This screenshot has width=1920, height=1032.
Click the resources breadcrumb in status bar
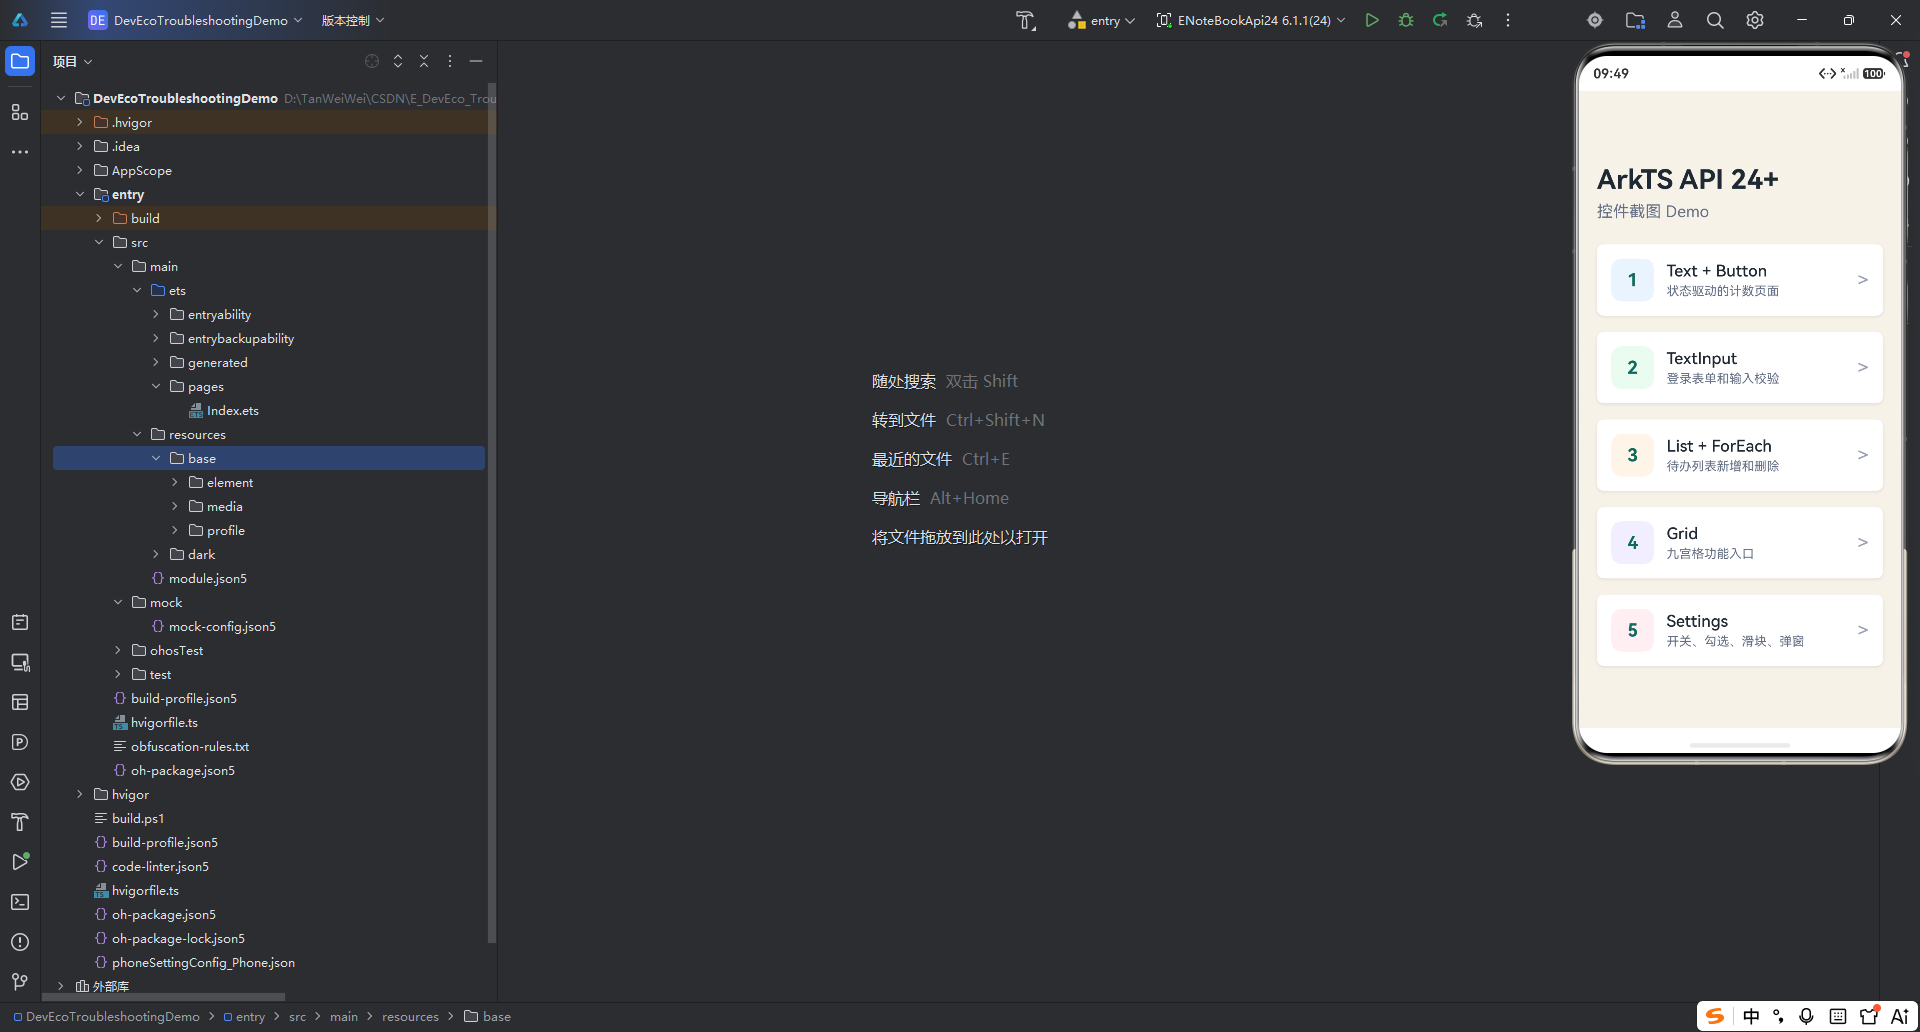(410, 1017)
